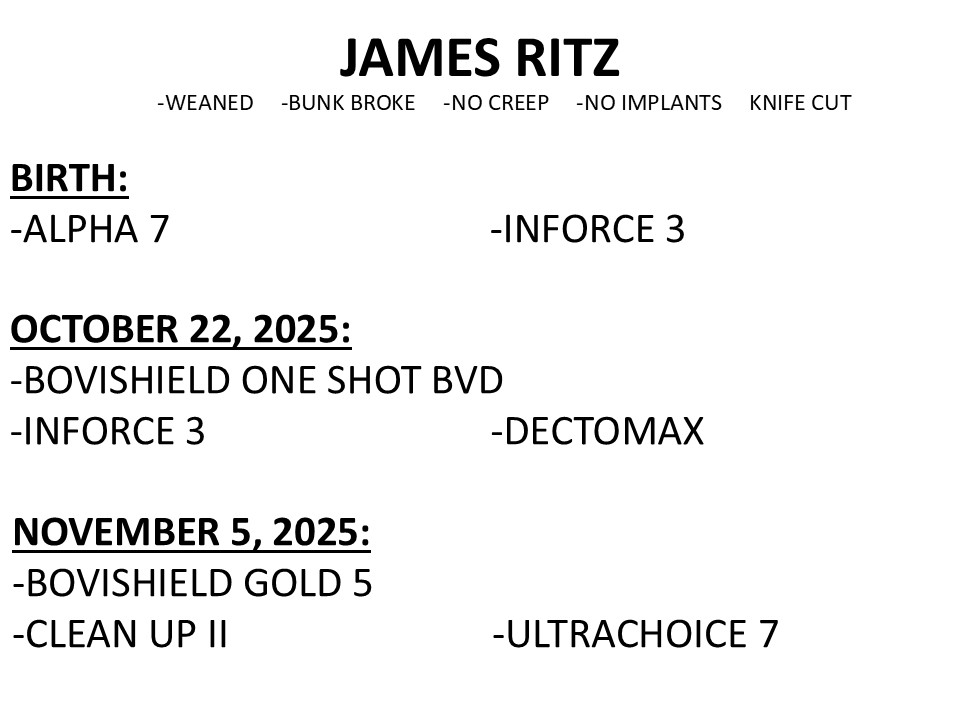Click the underlined BIRTH: heading
This screenshot has width=960, height=720.
coord(69,179)
